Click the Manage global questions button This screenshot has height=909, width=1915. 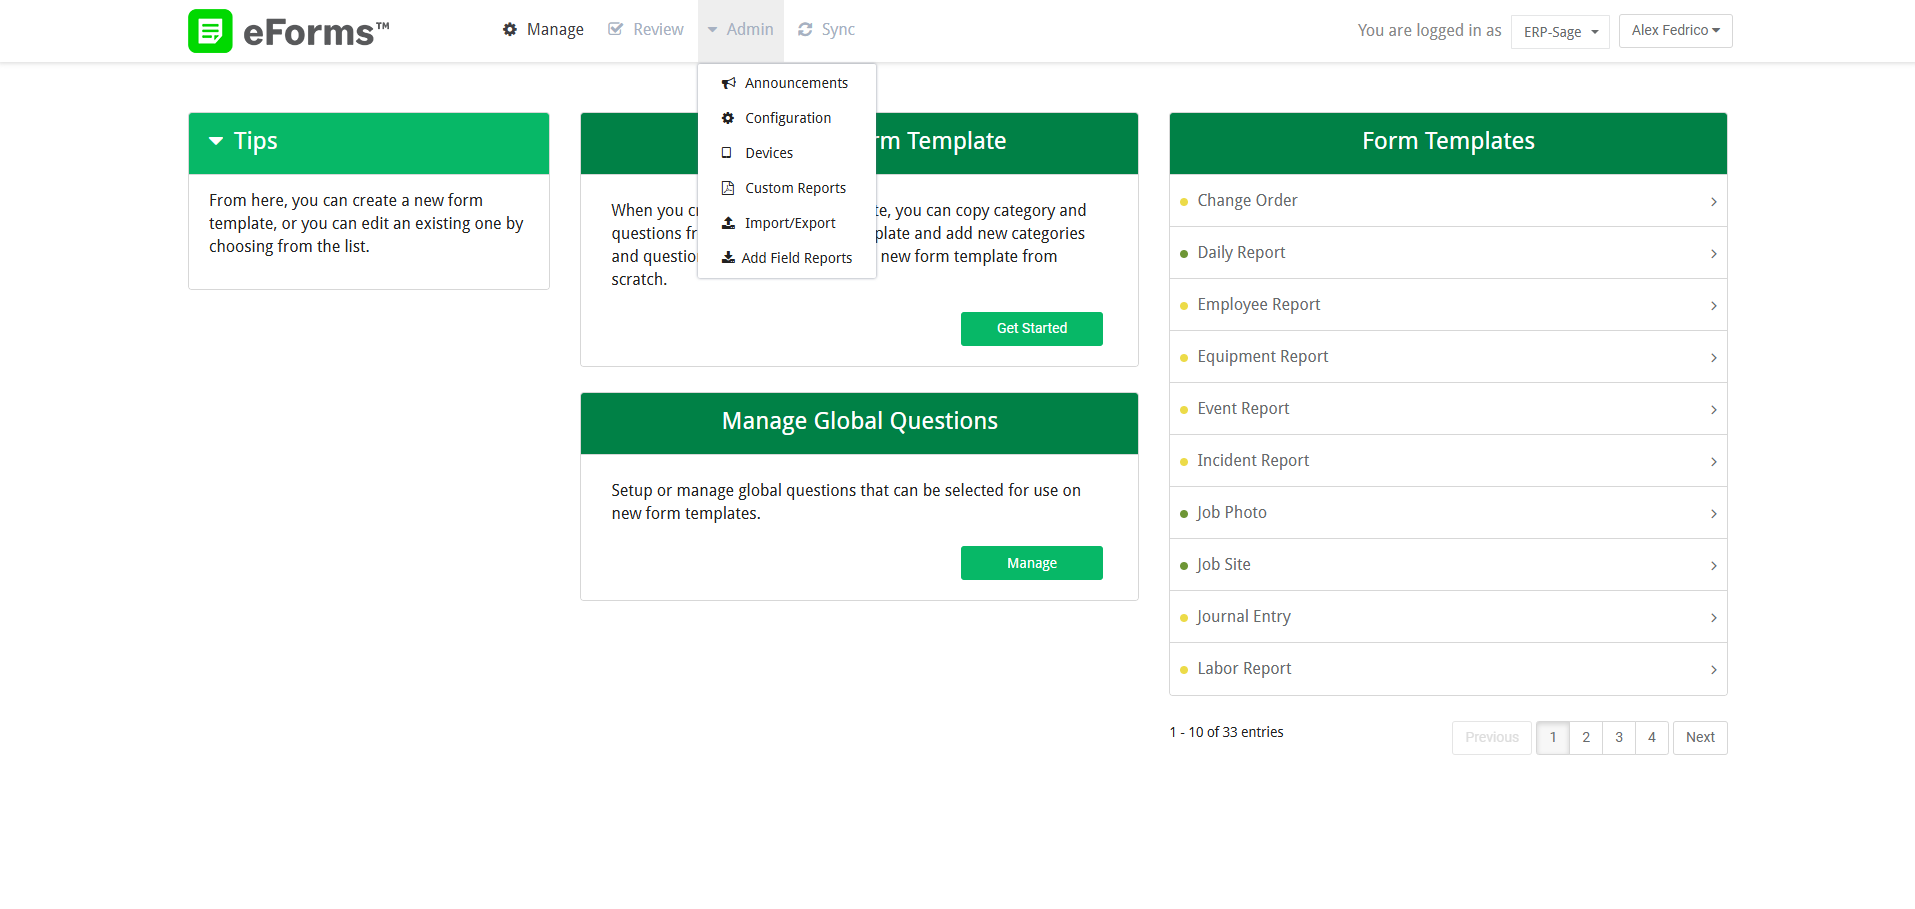click(1032, 563)
